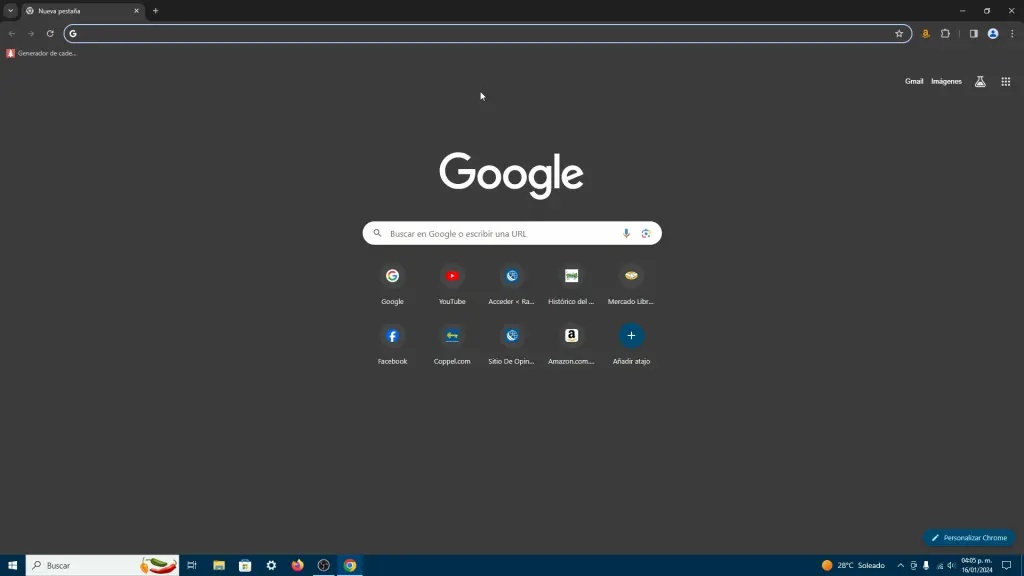Open the Gmail link
1024x576 pixels.
coord(914,82)
